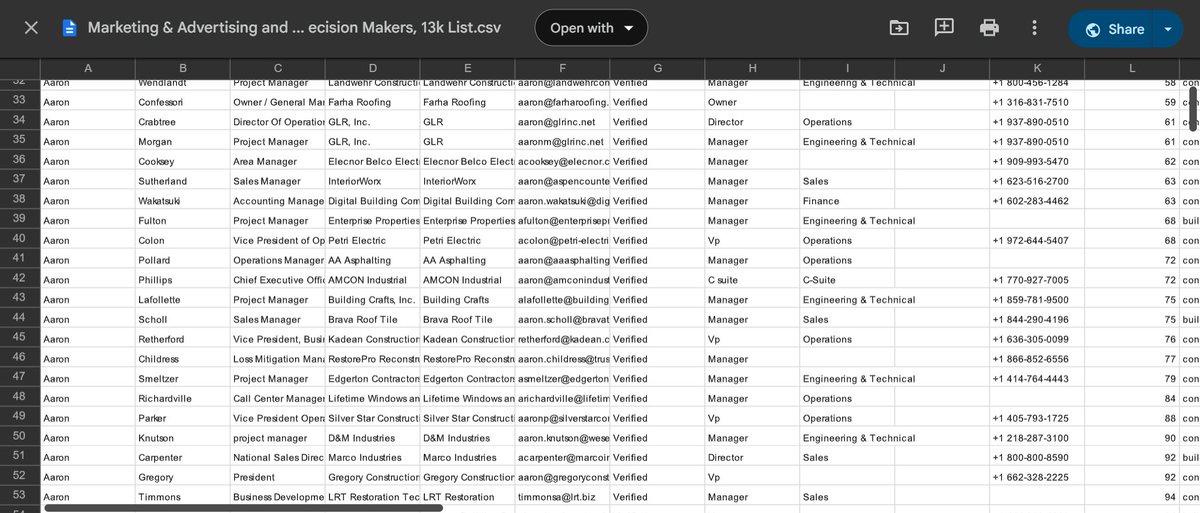
Task: Click phone '+1 316-831-7510' cell
Action: pyautogui.click(x=1037, y=102)
